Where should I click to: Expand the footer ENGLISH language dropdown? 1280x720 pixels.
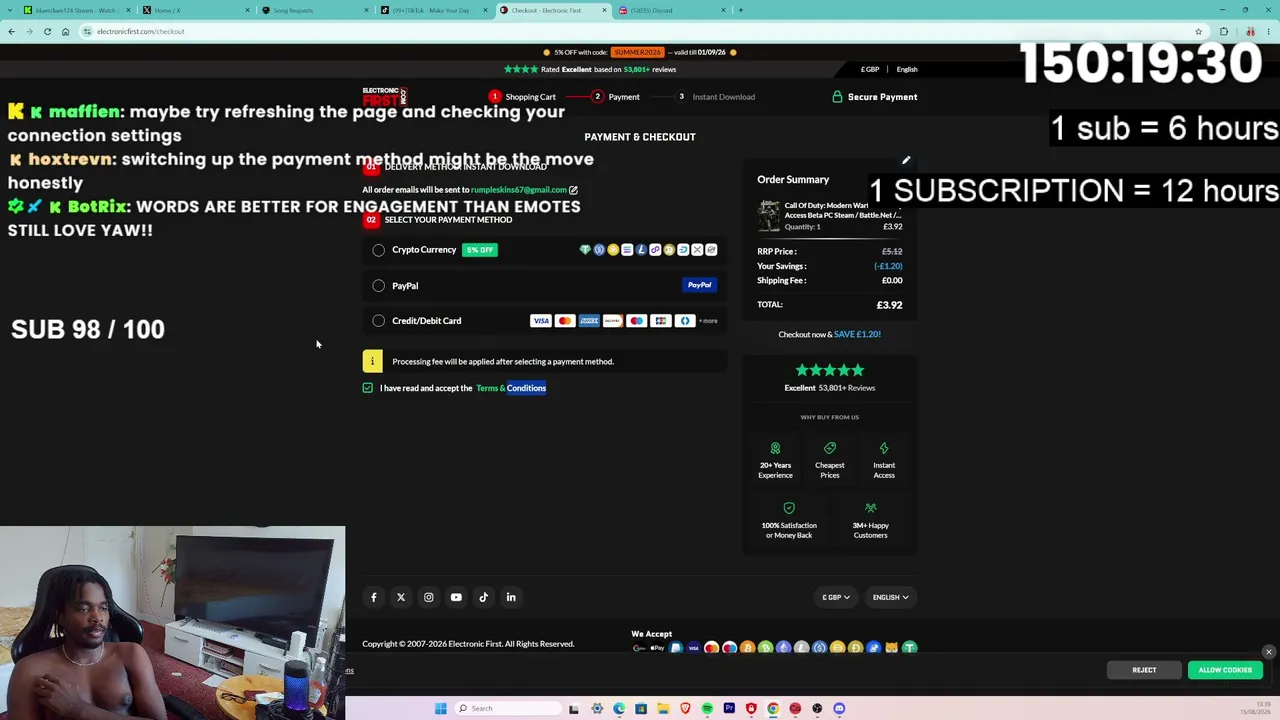click(x=890, y=598)
